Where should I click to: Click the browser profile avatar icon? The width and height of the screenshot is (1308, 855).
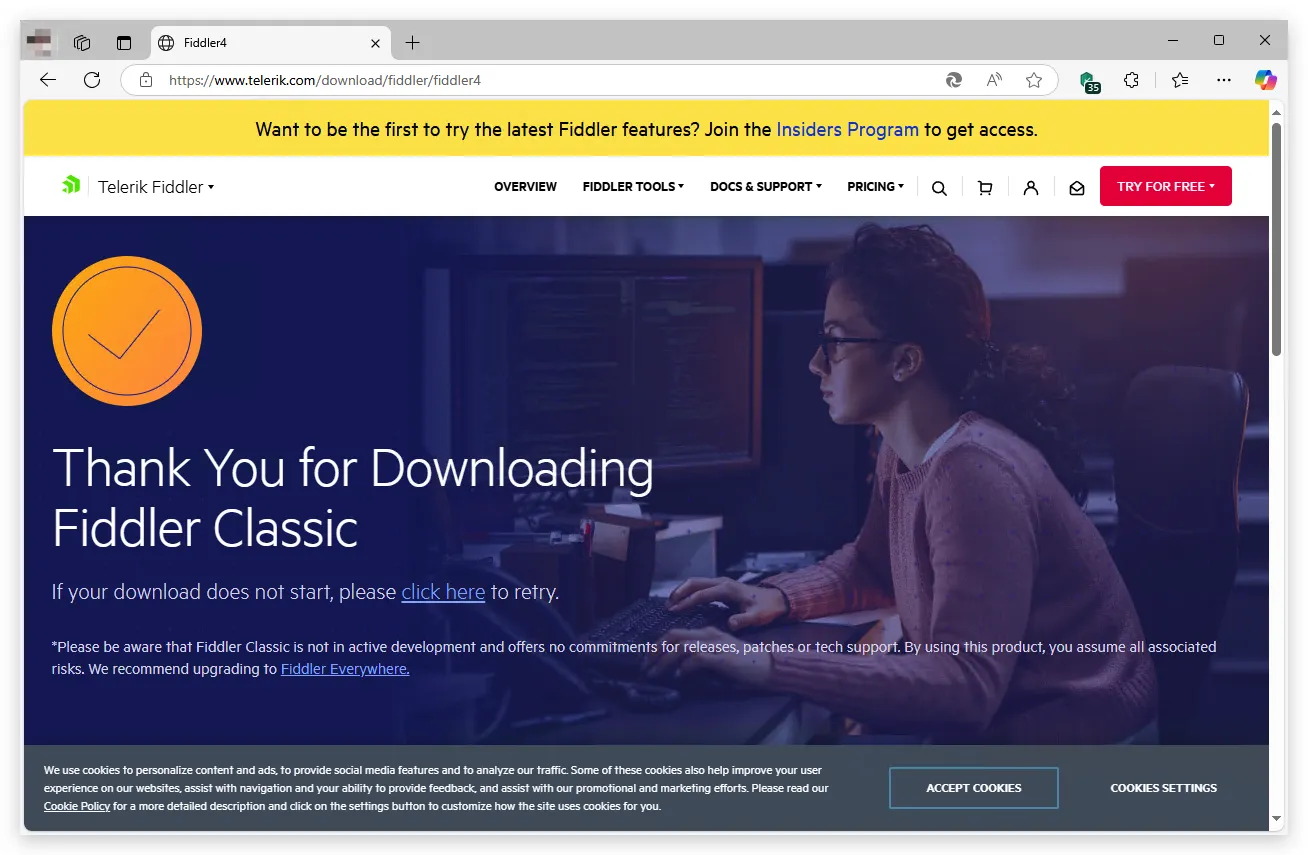tap(39, 43)
